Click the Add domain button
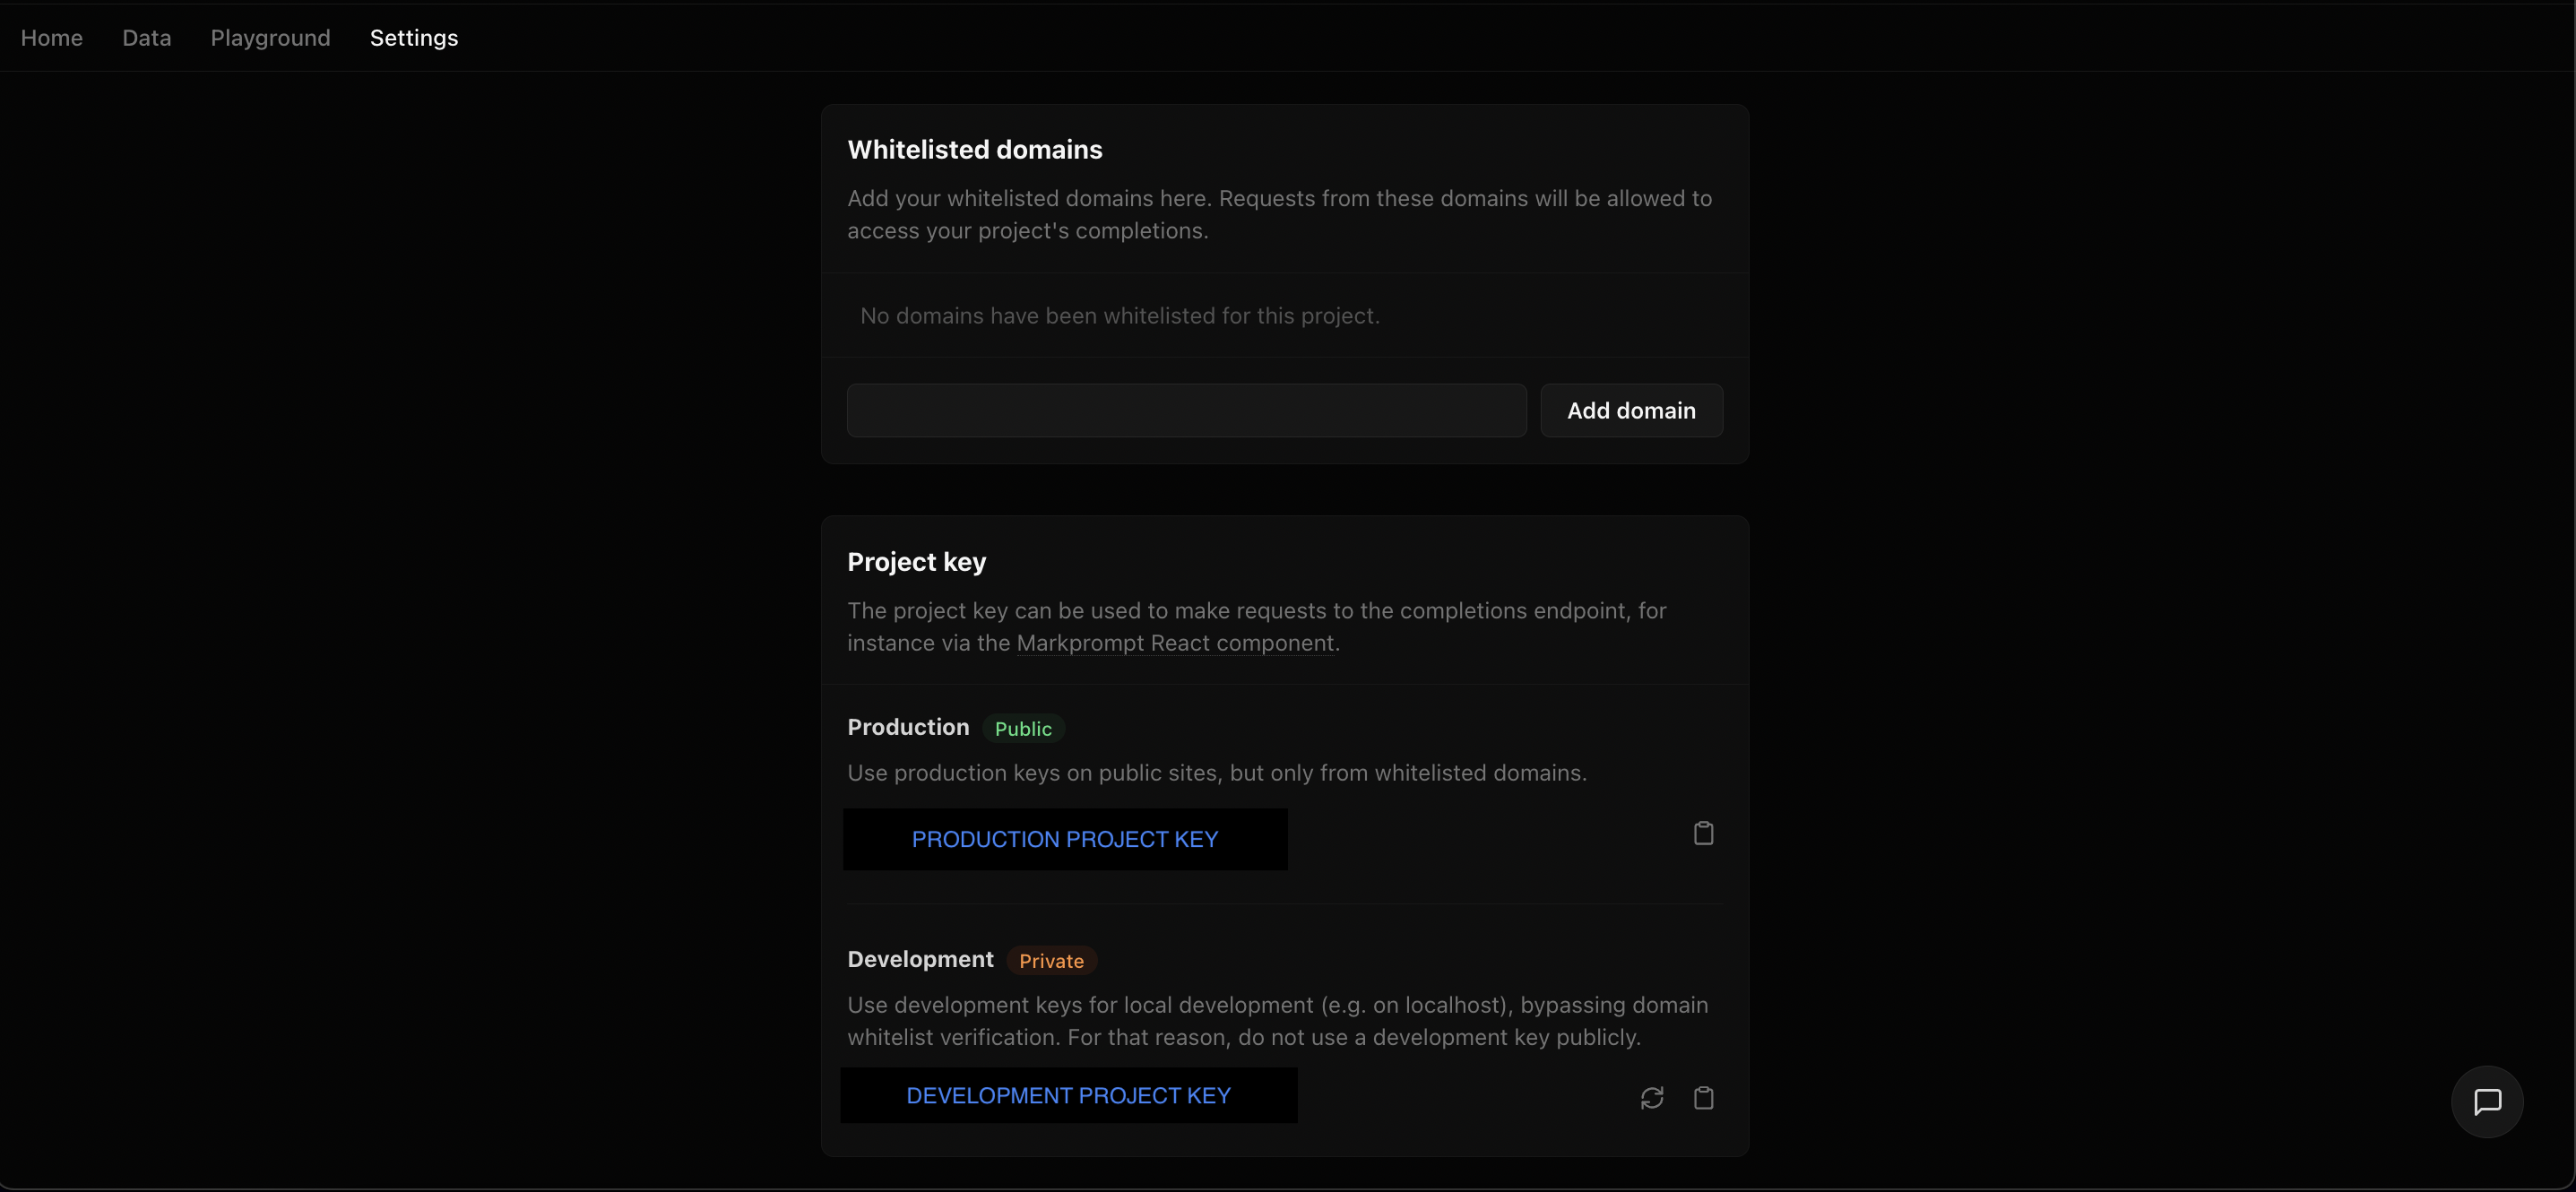This screenshot has height=1192, width=2576. coord(1631,410)
